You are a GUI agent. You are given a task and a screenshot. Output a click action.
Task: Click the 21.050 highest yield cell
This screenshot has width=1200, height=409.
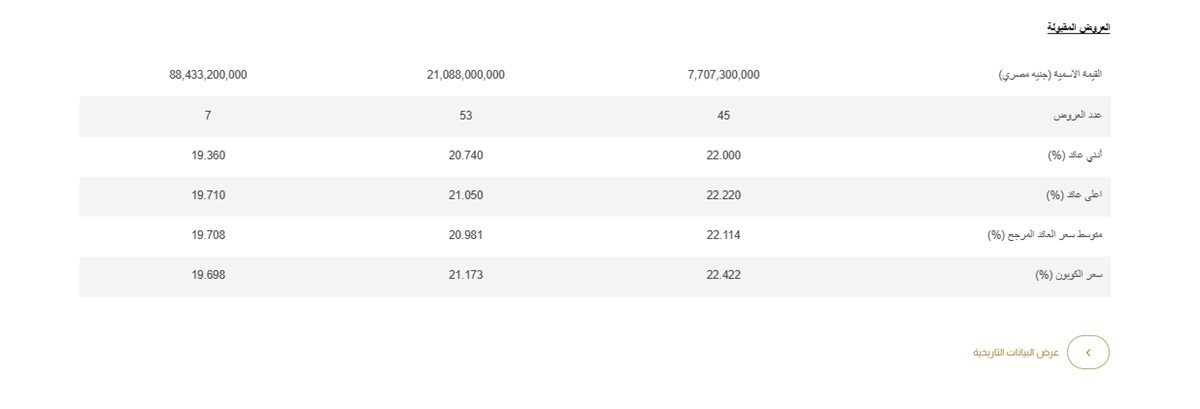coord(466,195)
